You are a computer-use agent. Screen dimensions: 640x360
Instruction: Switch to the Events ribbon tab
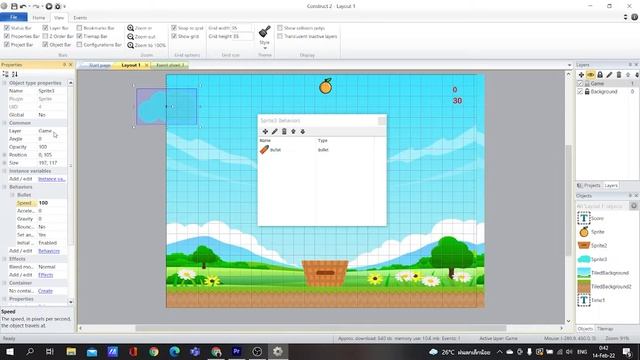80,18
